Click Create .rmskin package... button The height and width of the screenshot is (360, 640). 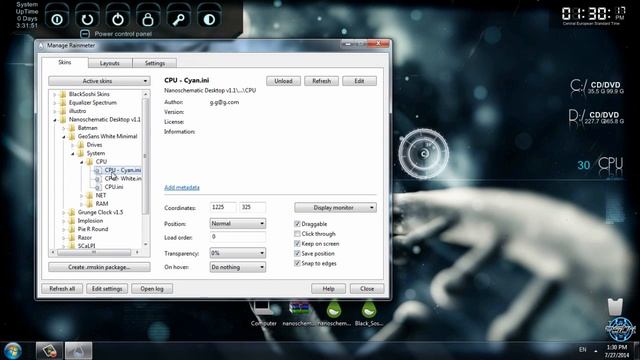coord(99,267)
